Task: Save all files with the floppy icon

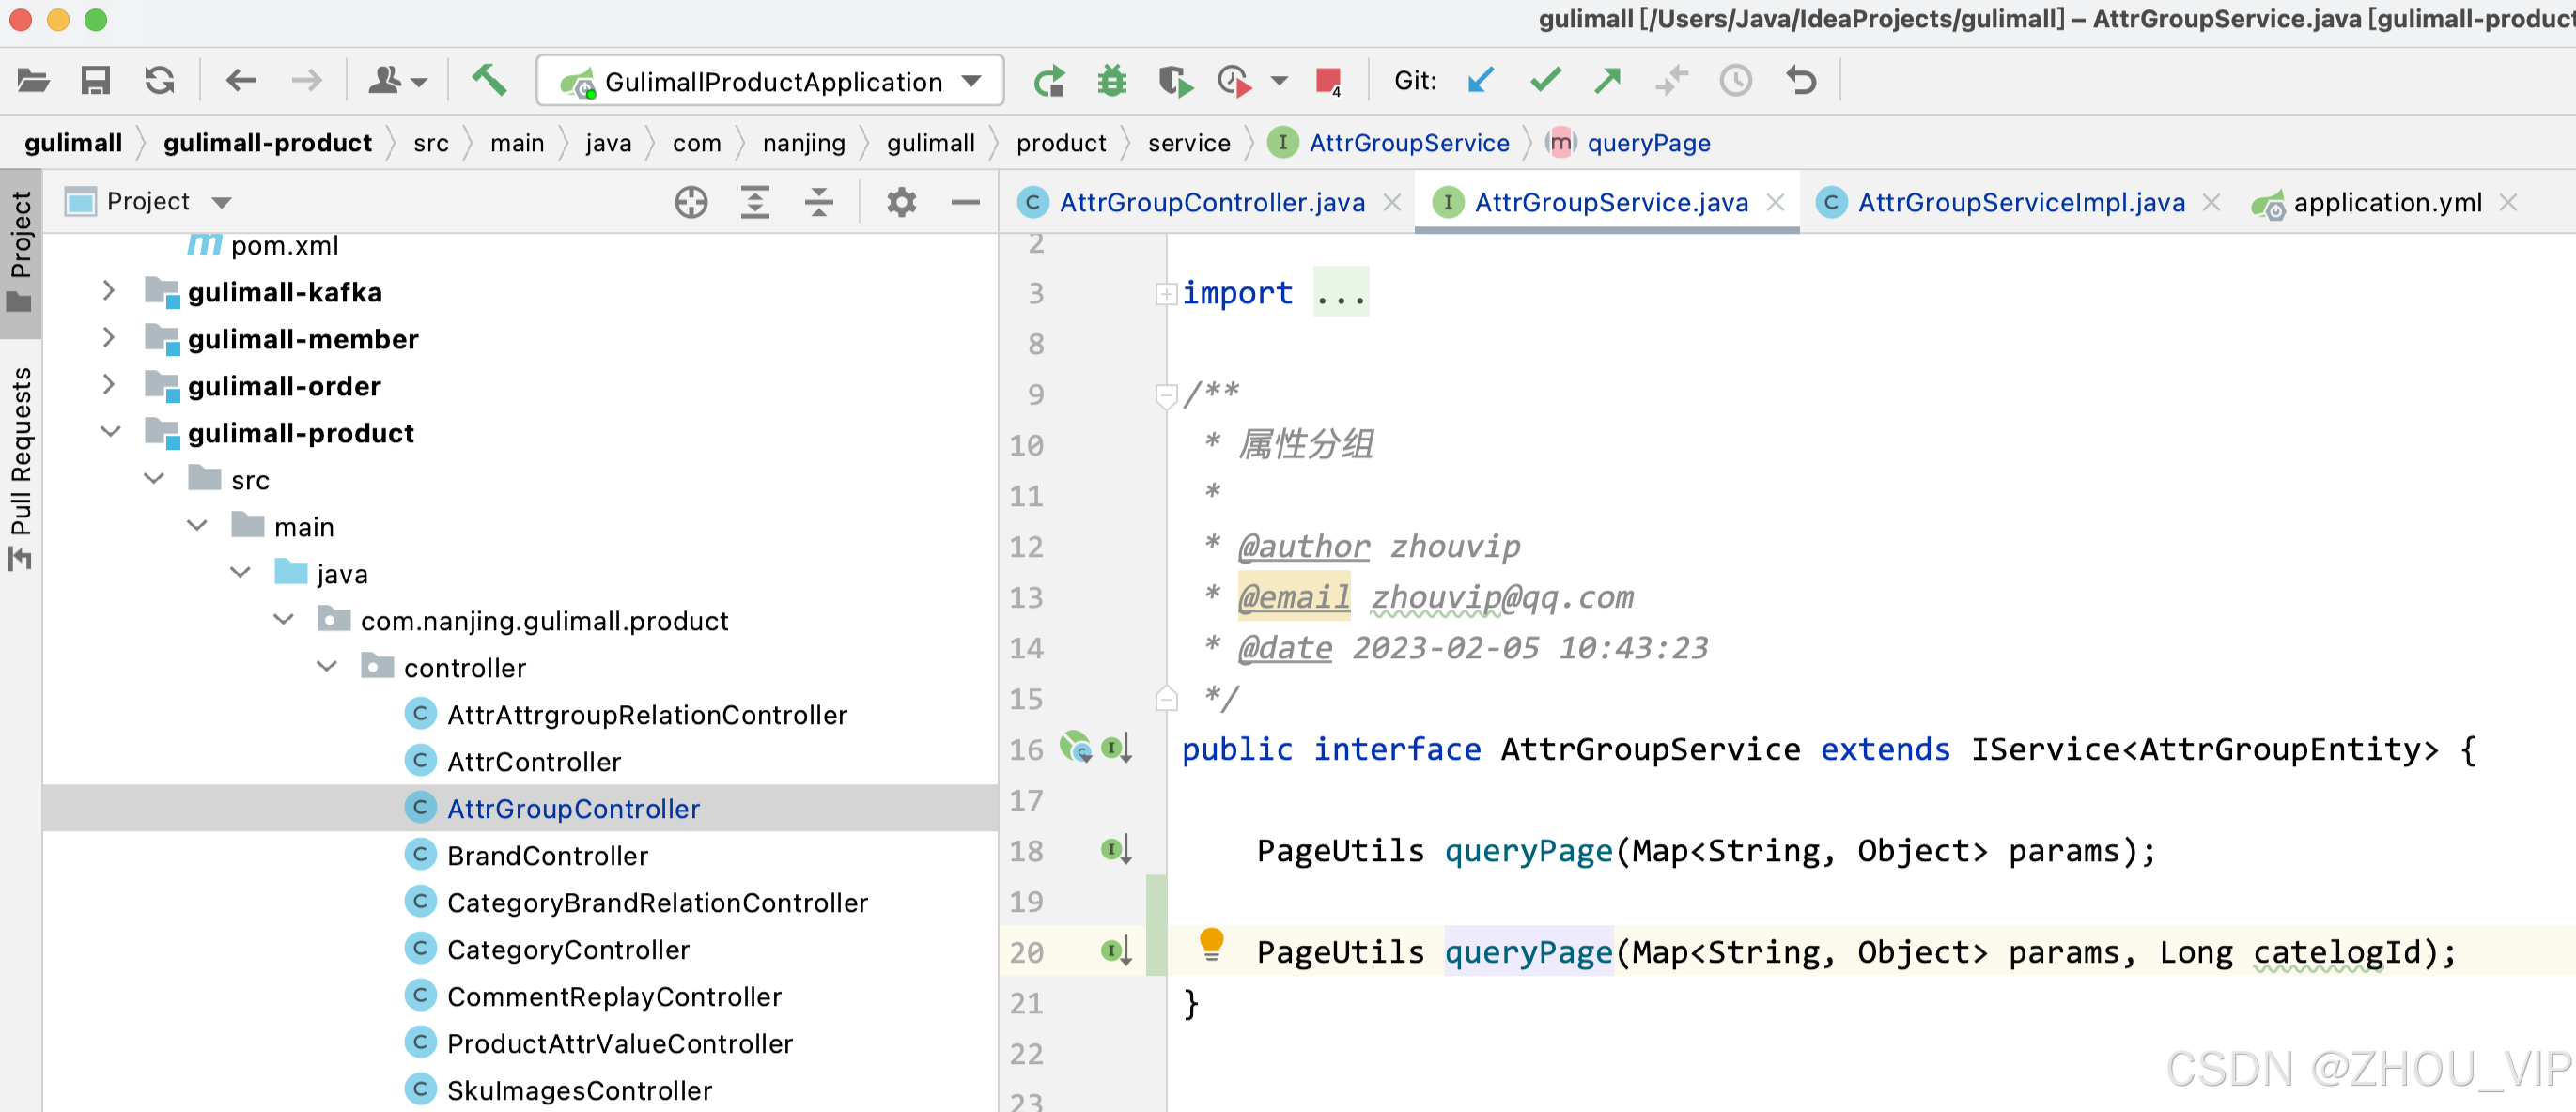Action: pos(96,80)
